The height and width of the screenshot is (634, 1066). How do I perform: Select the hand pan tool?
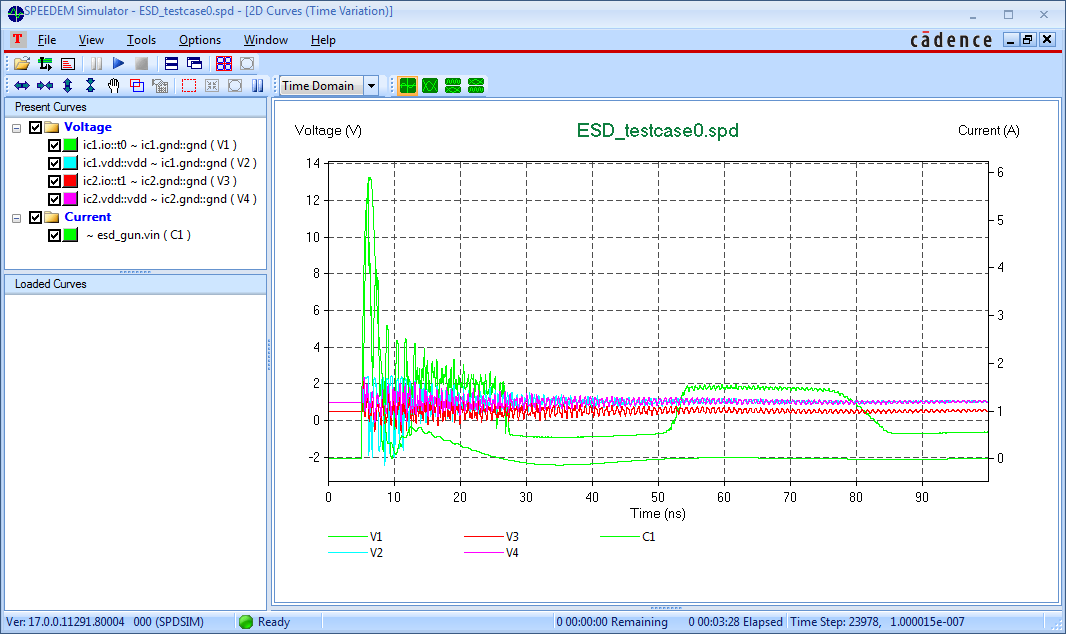coord(113,86)
